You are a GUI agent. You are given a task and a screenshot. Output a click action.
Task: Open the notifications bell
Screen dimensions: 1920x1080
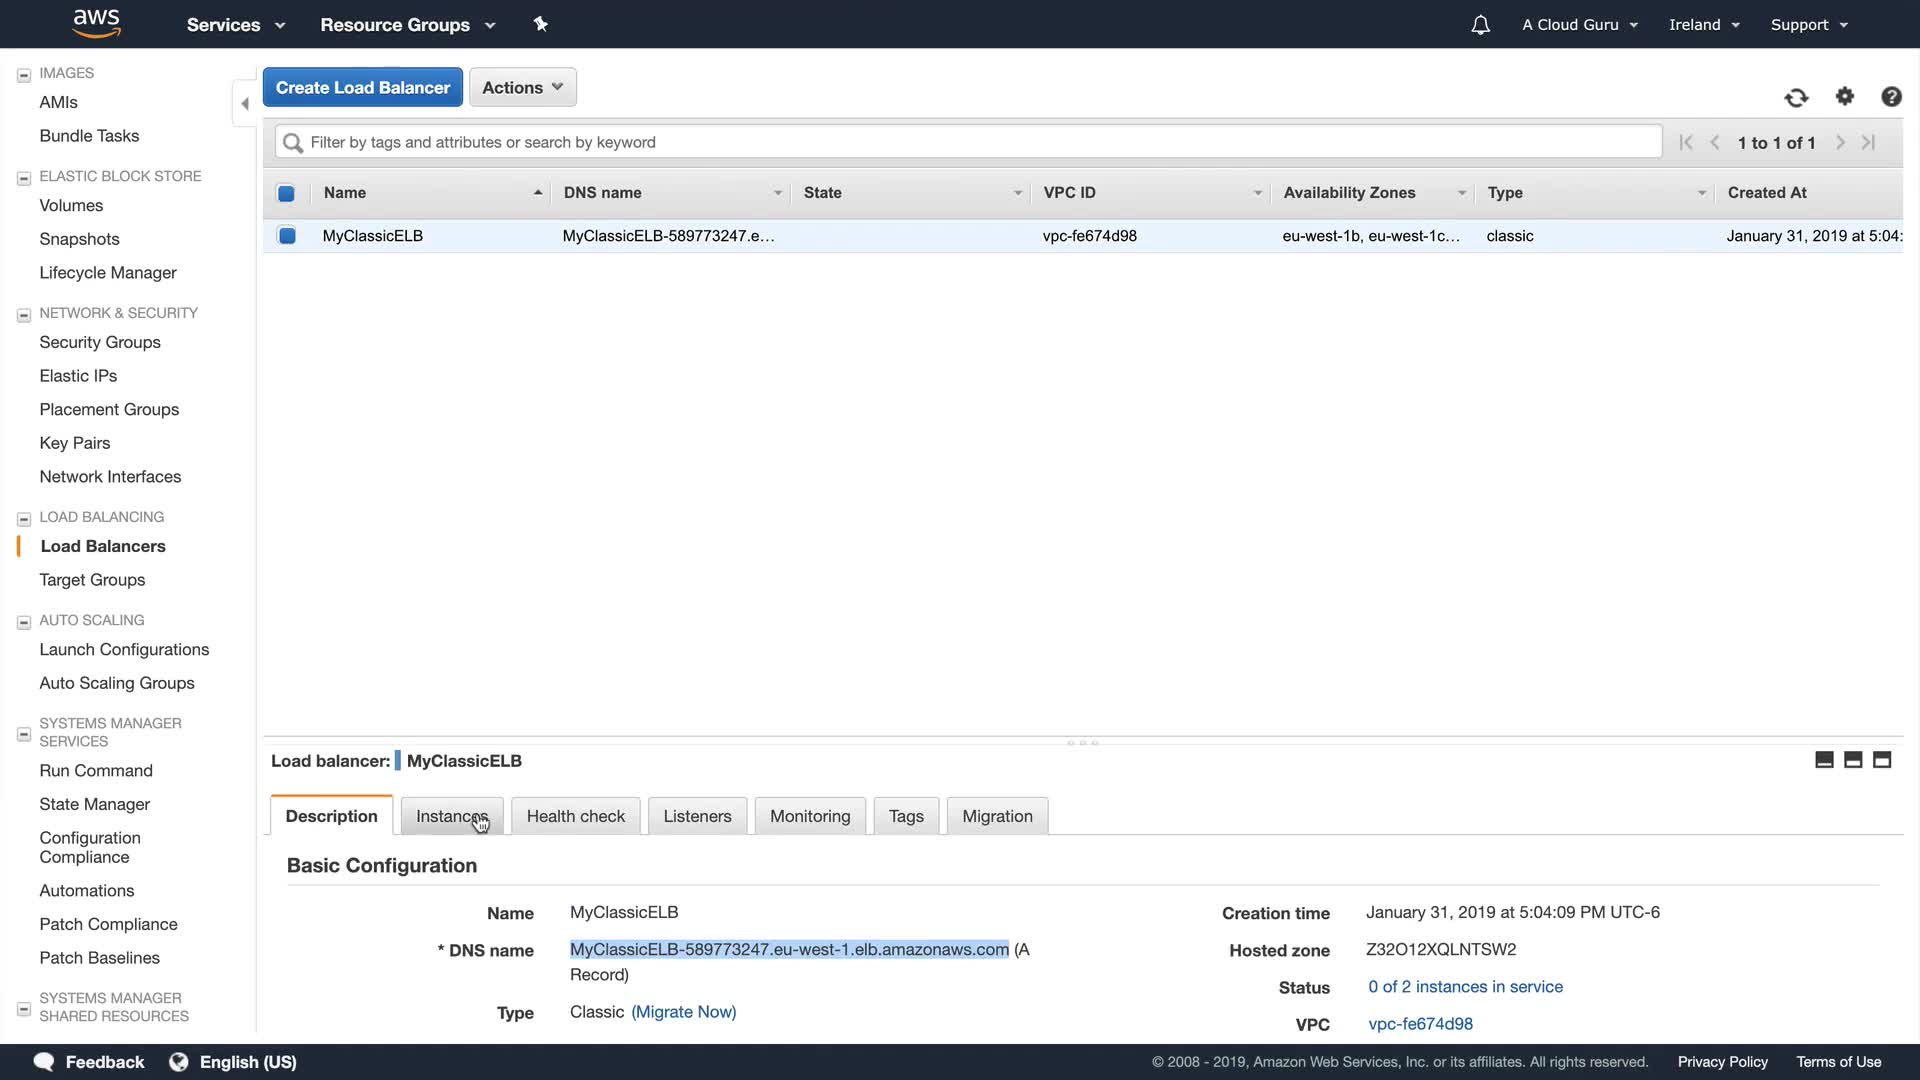click(x=1480, y=25)
